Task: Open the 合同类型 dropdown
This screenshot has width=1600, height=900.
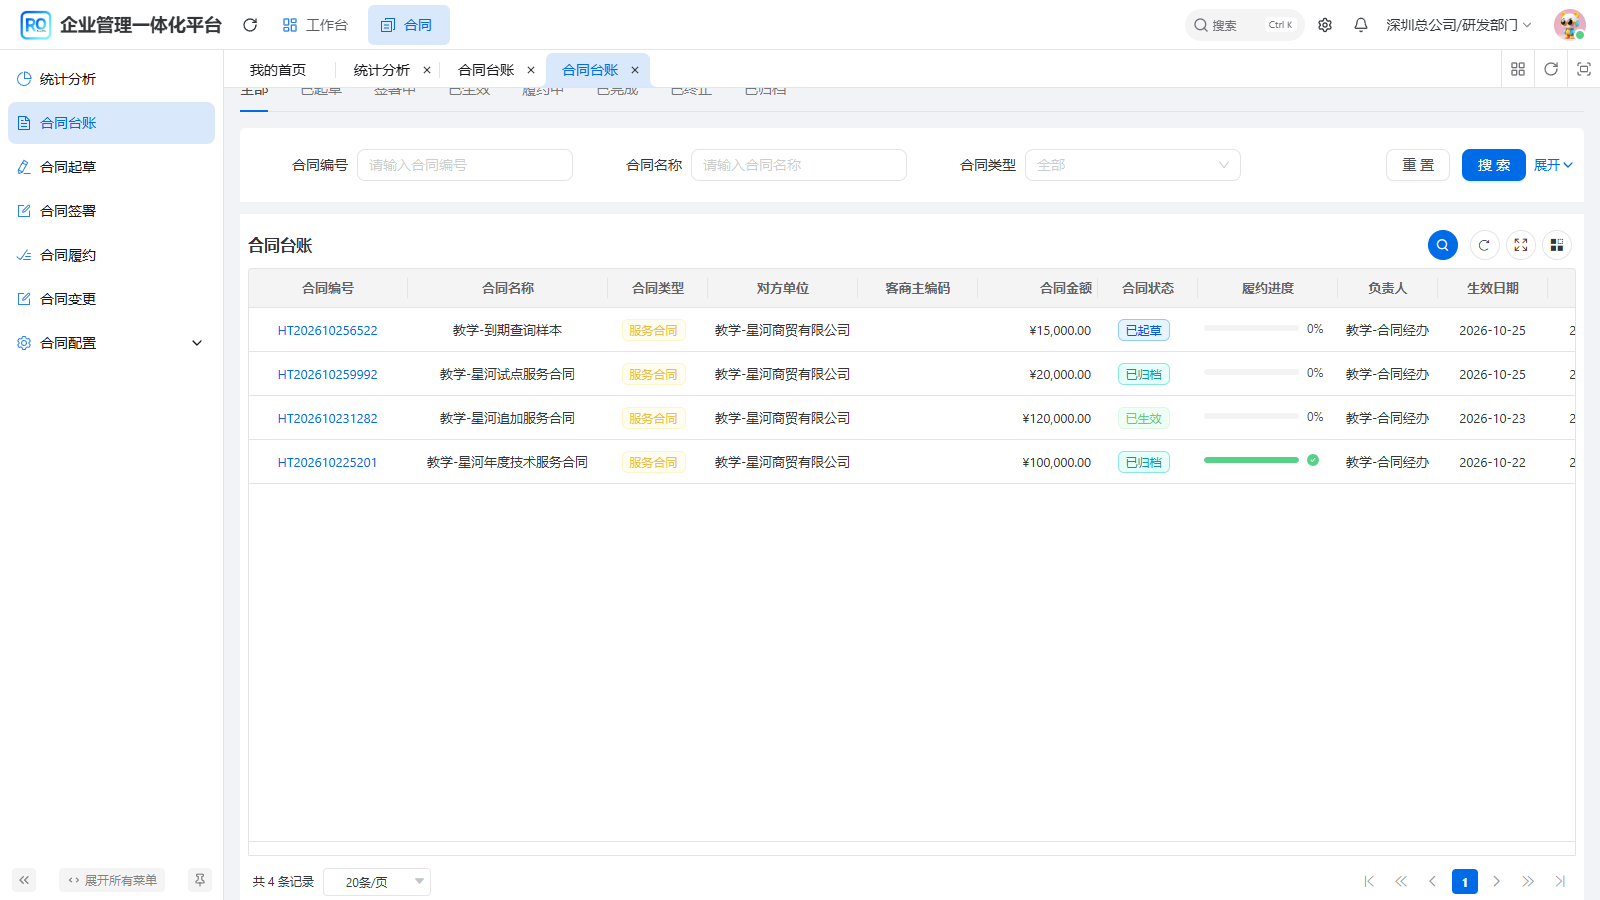Action: 1133,165
